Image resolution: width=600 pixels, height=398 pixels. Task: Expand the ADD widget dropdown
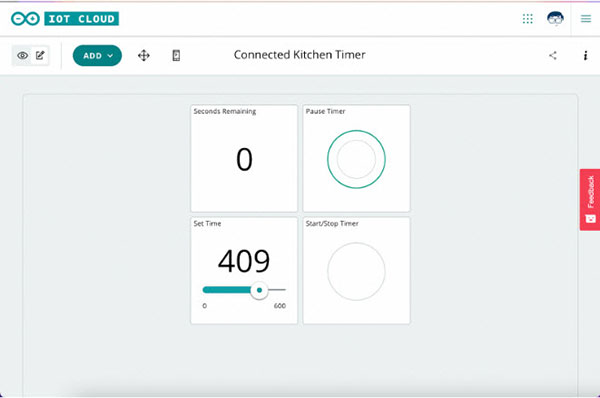[97, 55]
